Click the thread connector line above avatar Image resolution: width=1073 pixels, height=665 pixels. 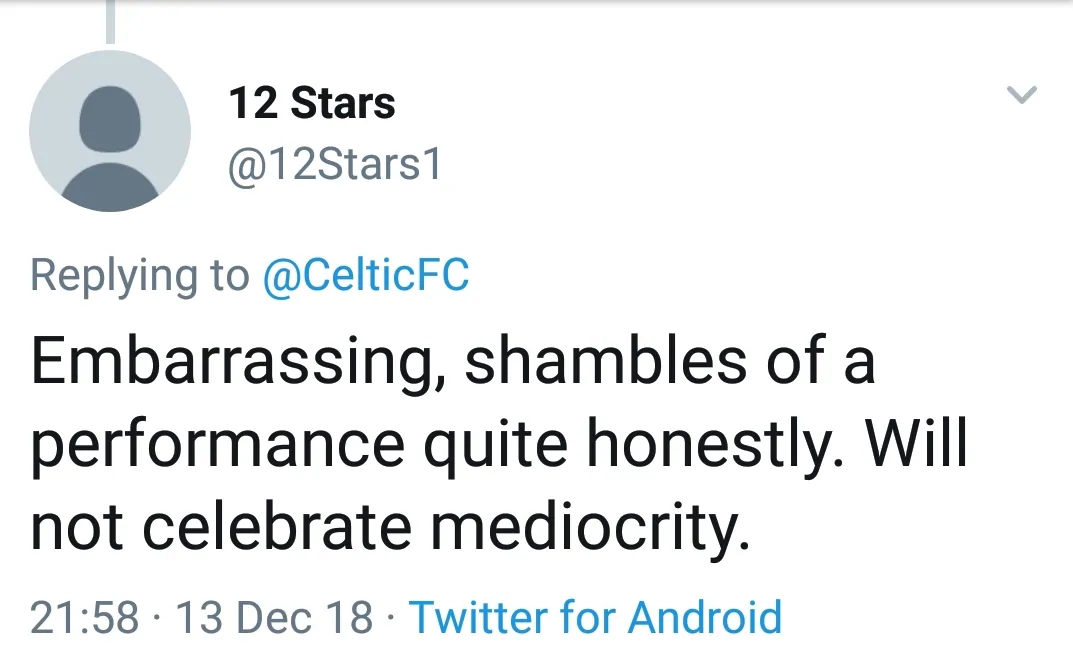tap(109, 22)
